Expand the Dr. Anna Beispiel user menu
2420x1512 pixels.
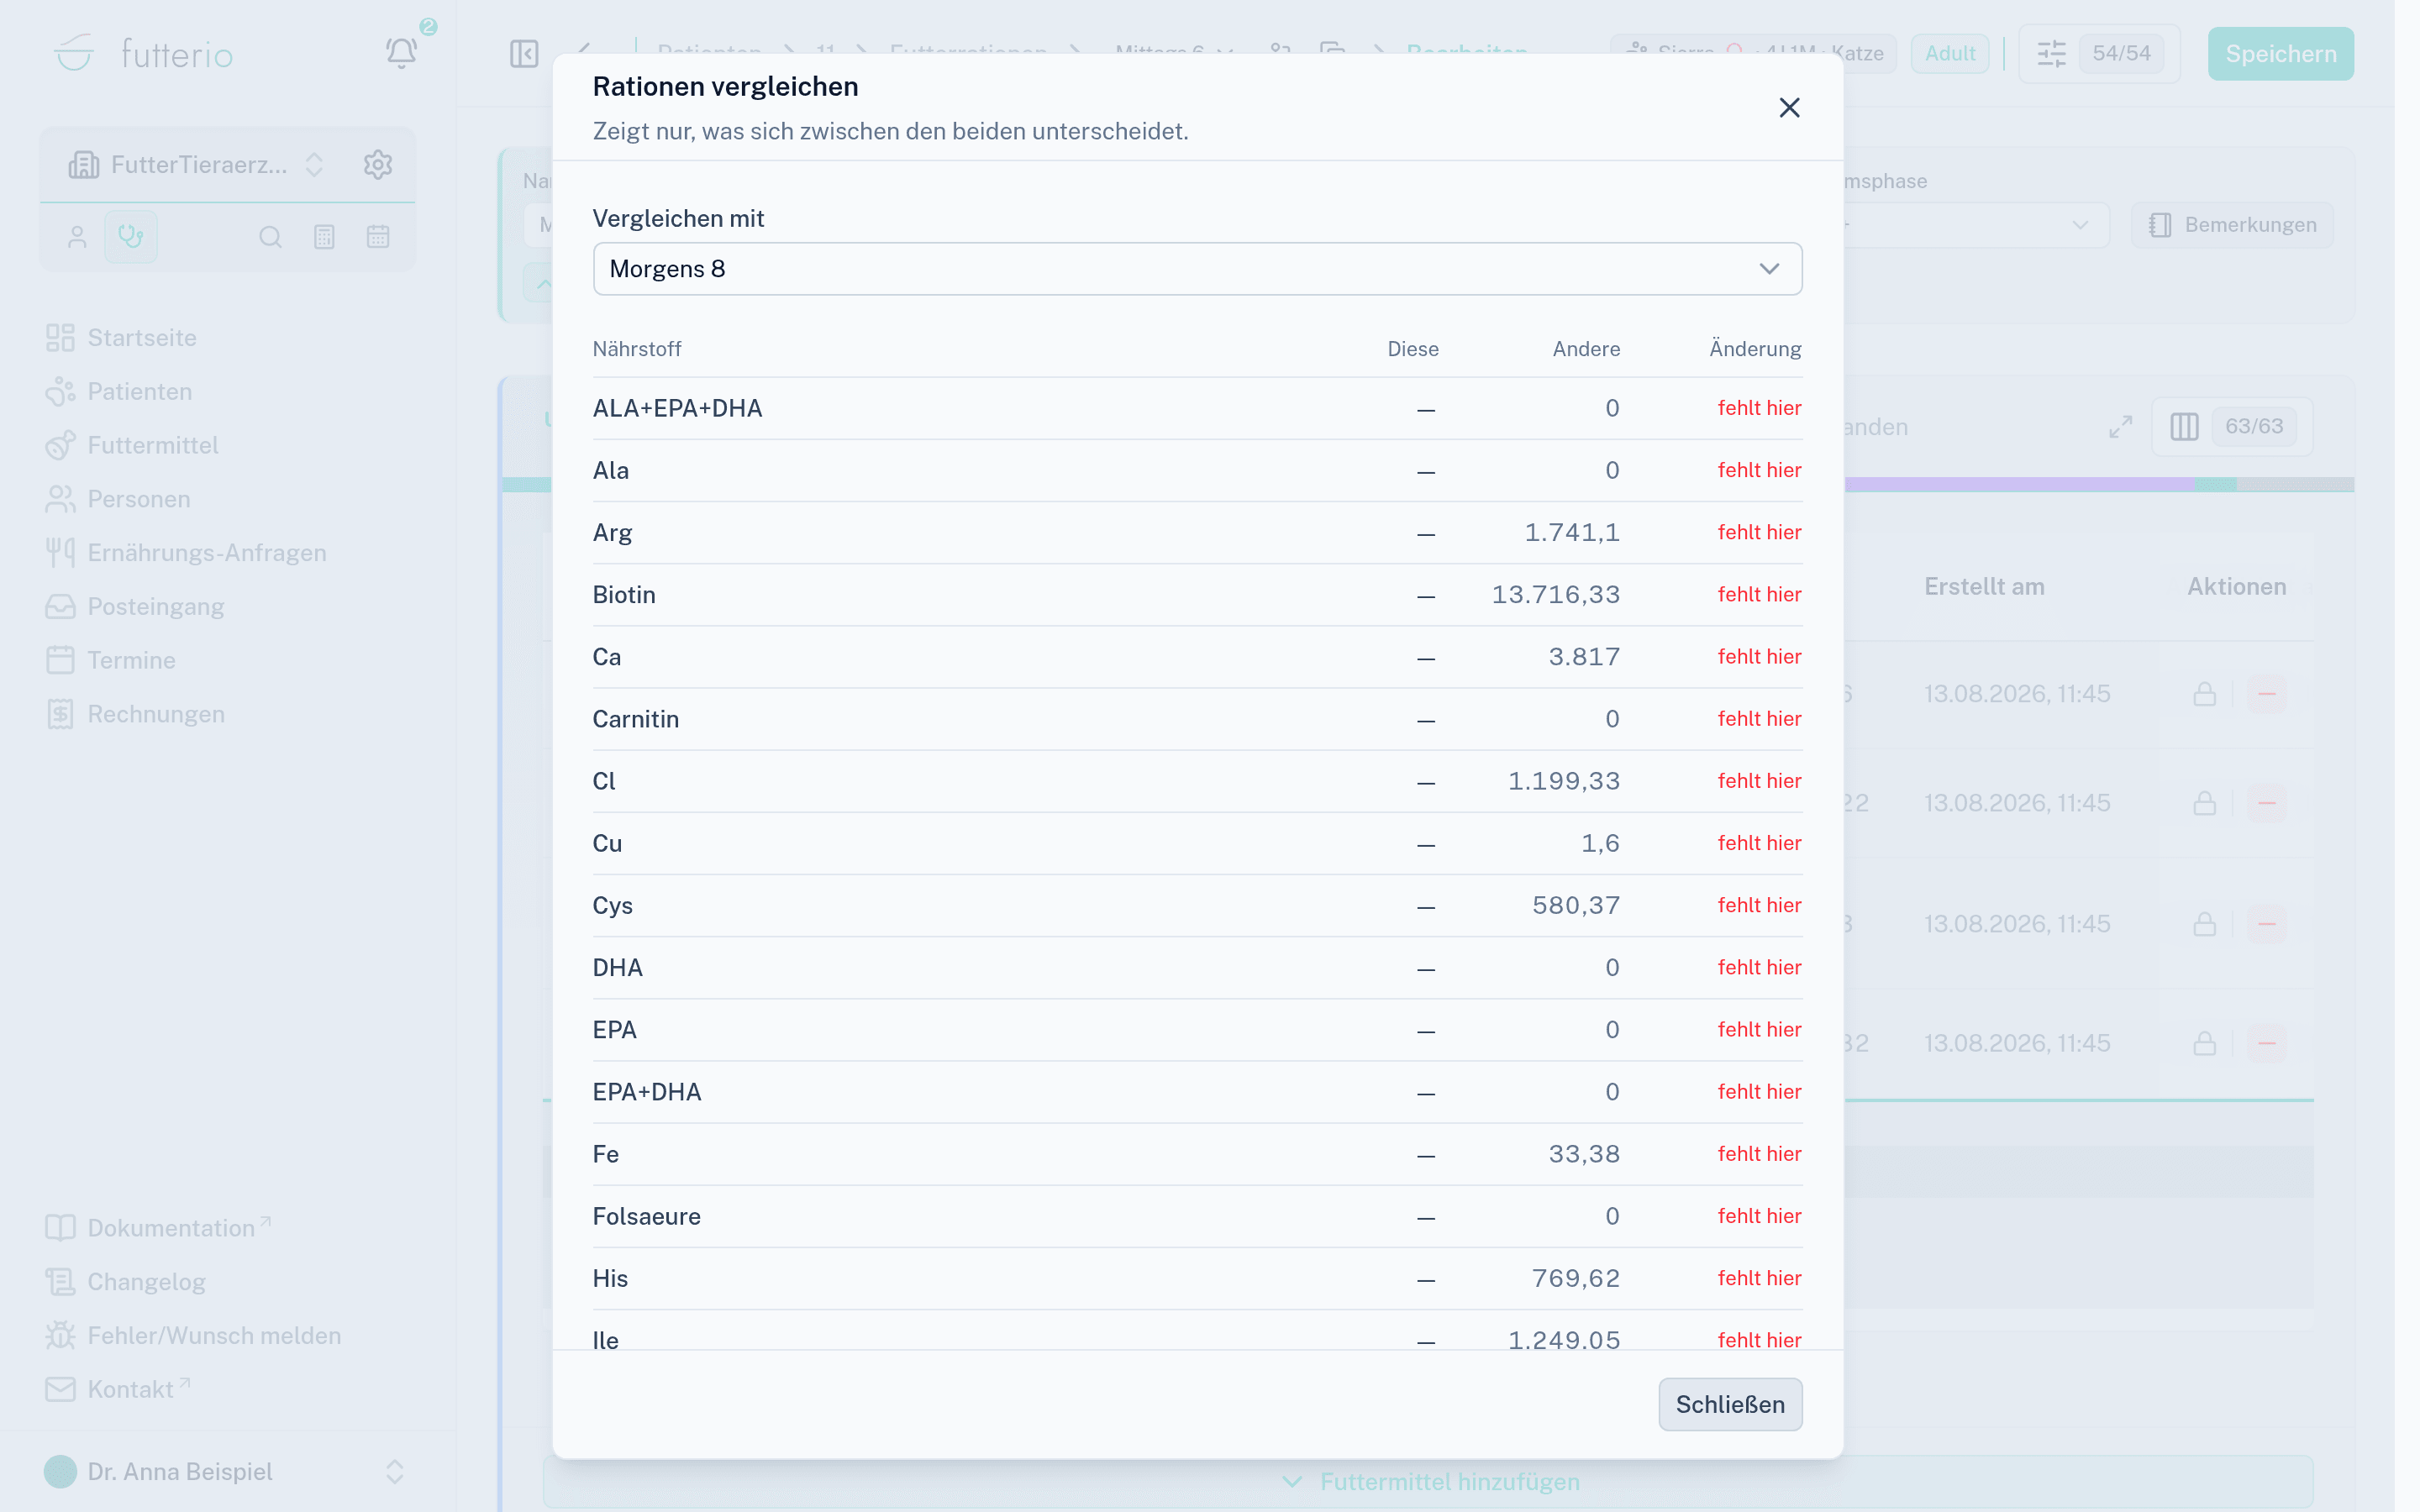(x=227, y=1472)
